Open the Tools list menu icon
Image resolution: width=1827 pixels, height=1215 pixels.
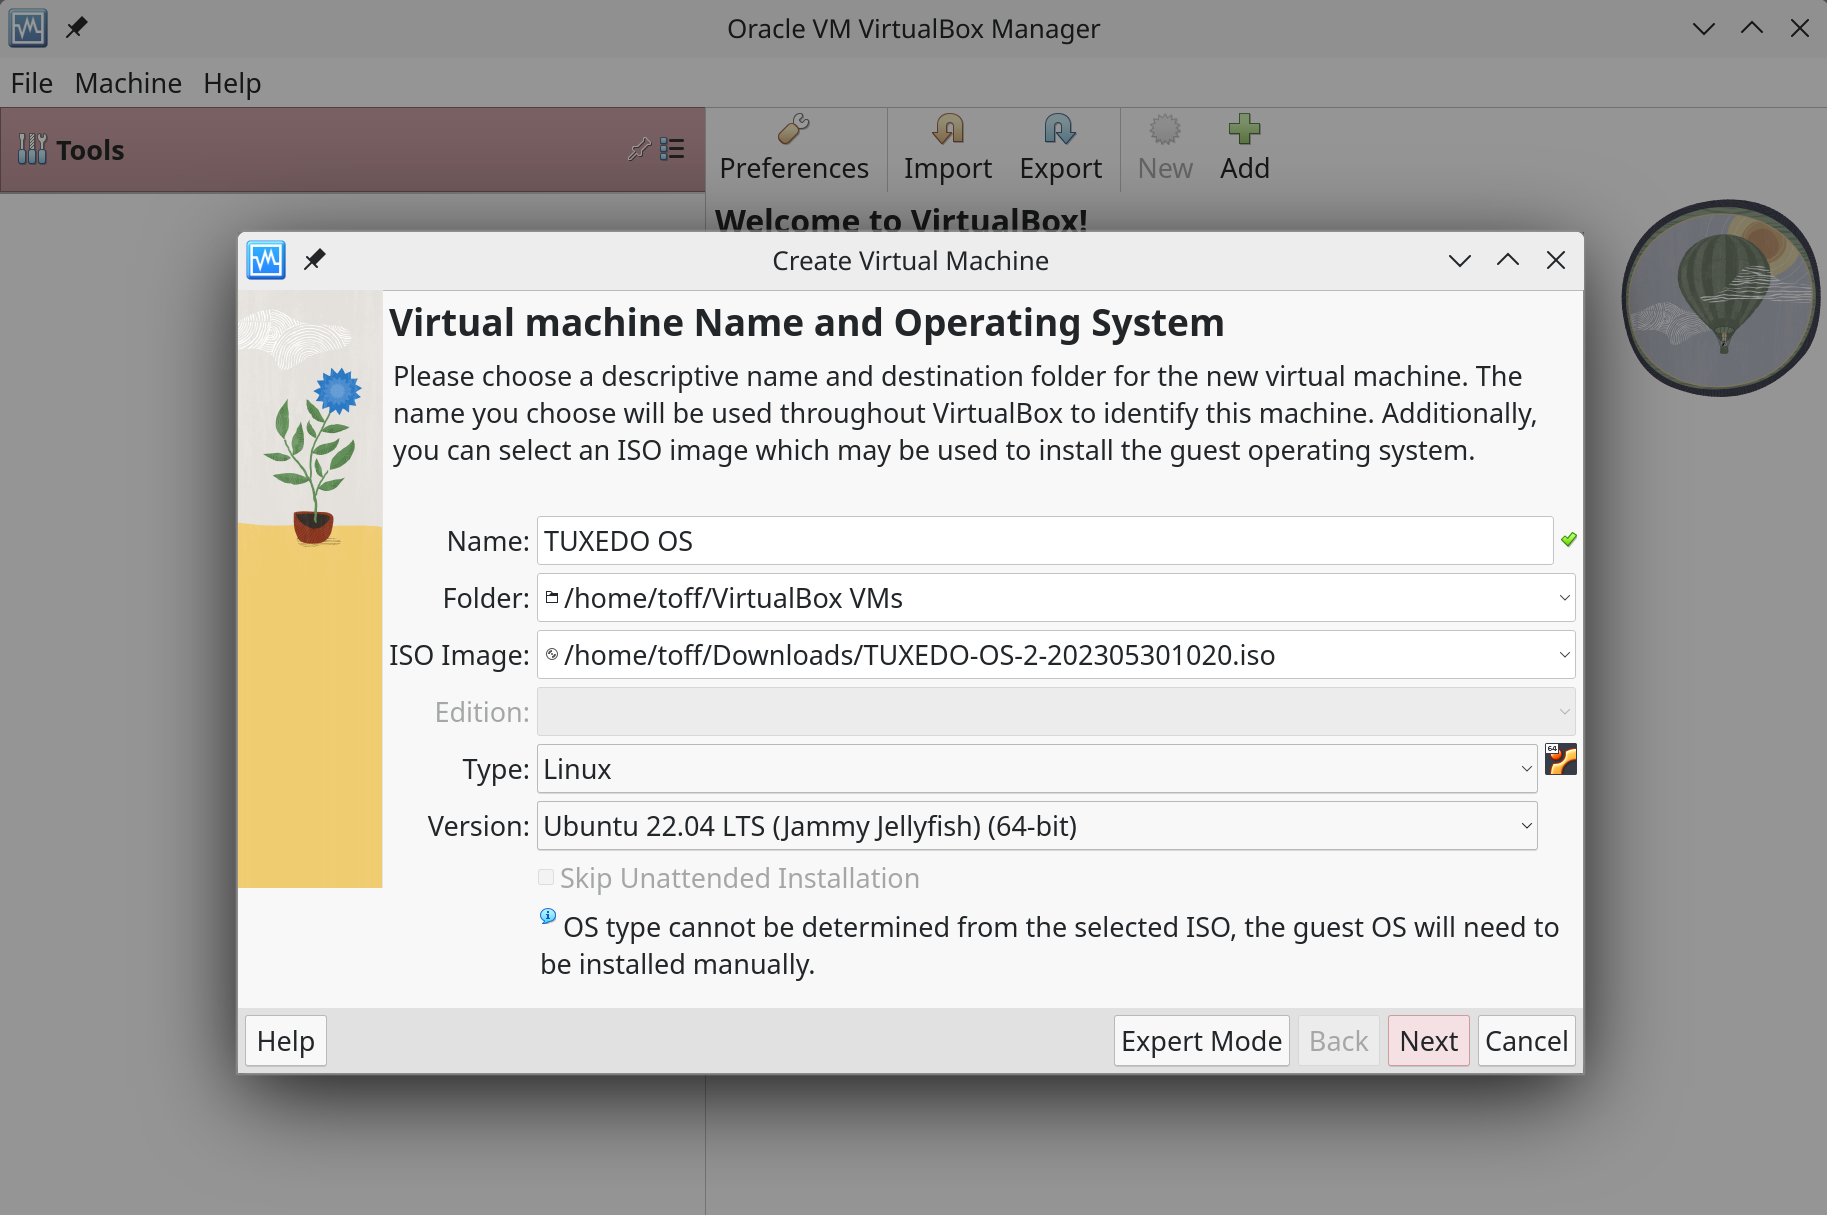click(673, 149)
